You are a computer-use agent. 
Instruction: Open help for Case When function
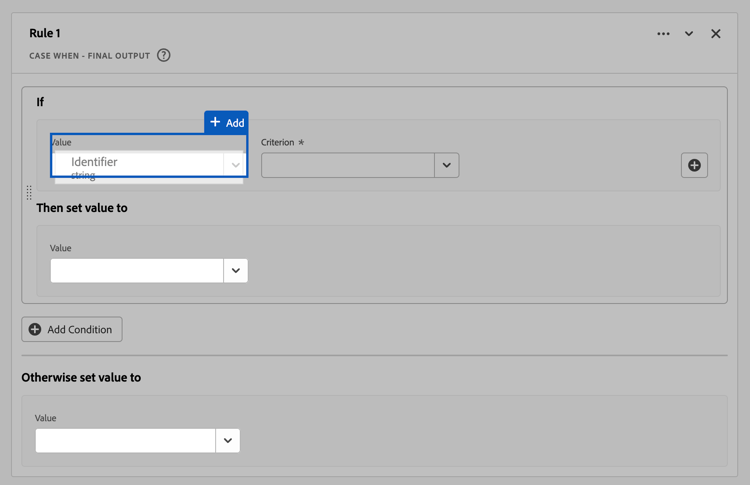(x=164, y=55)
